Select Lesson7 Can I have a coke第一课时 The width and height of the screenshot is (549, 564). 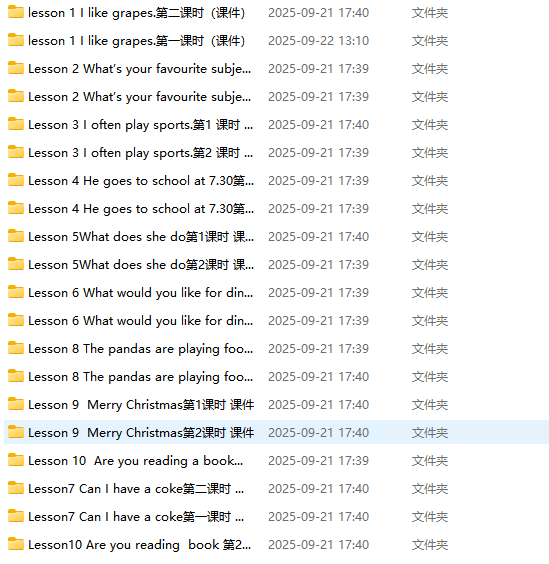point(136,517)
